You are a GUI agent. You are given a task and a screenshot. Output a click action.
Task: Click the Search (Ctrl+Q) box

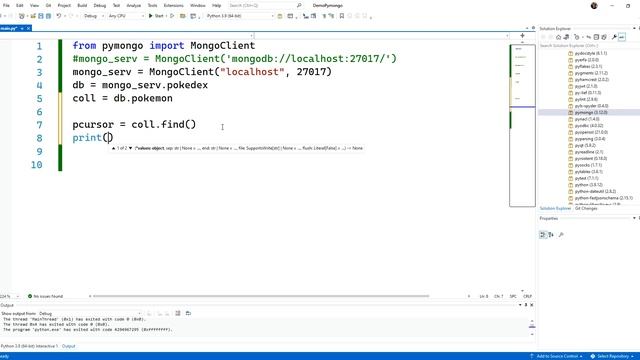pos(265,6)
